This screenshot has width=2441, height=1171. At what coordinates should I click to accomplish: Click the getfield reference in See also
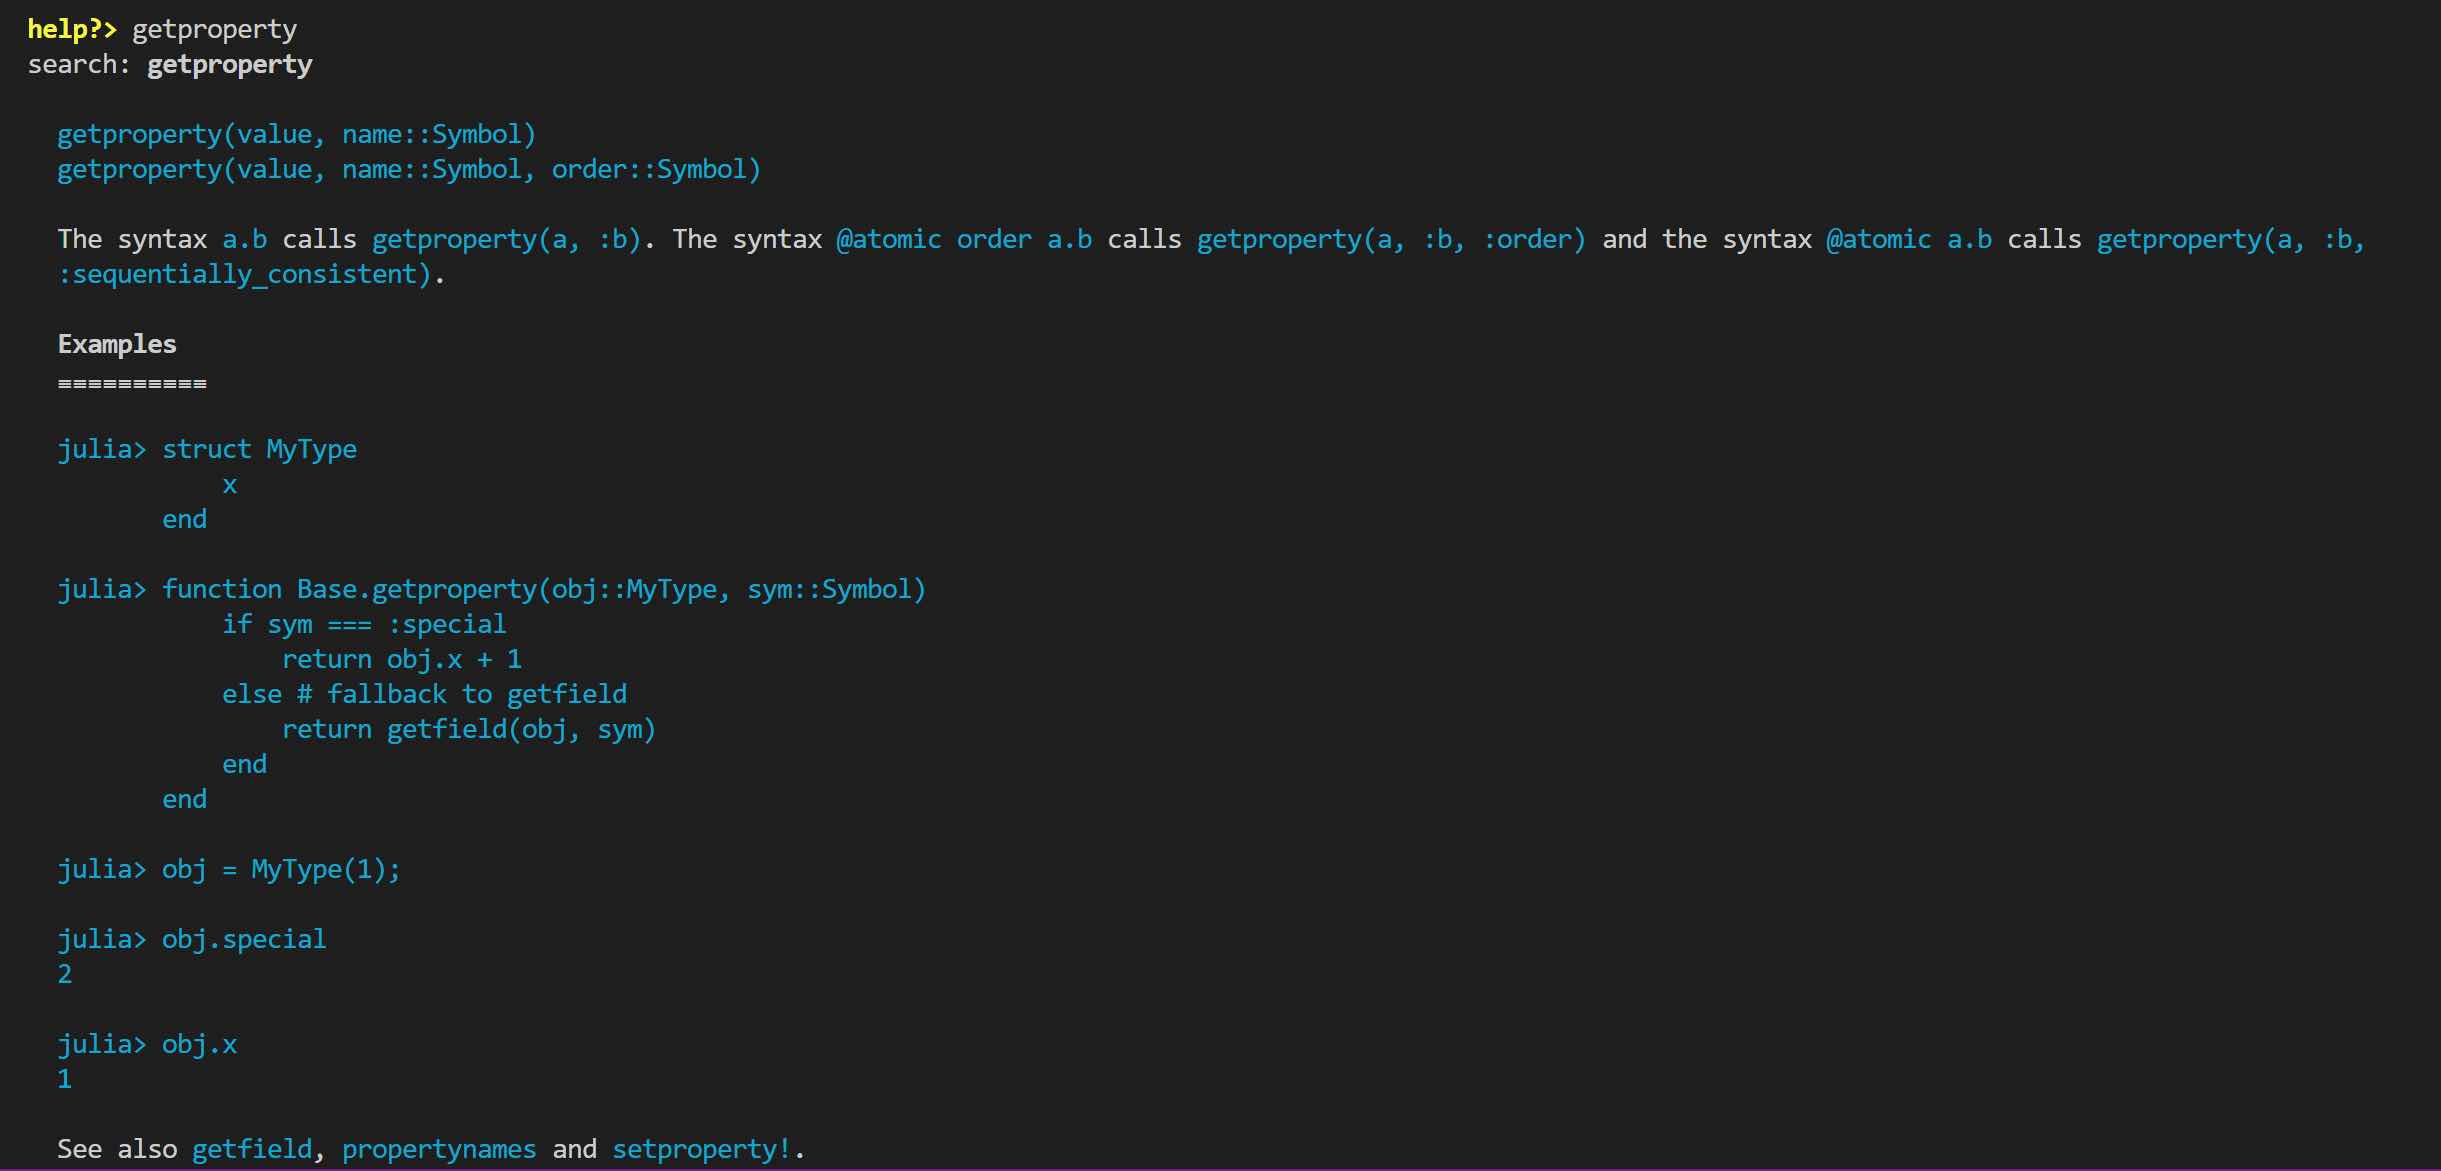(251, 1149)
